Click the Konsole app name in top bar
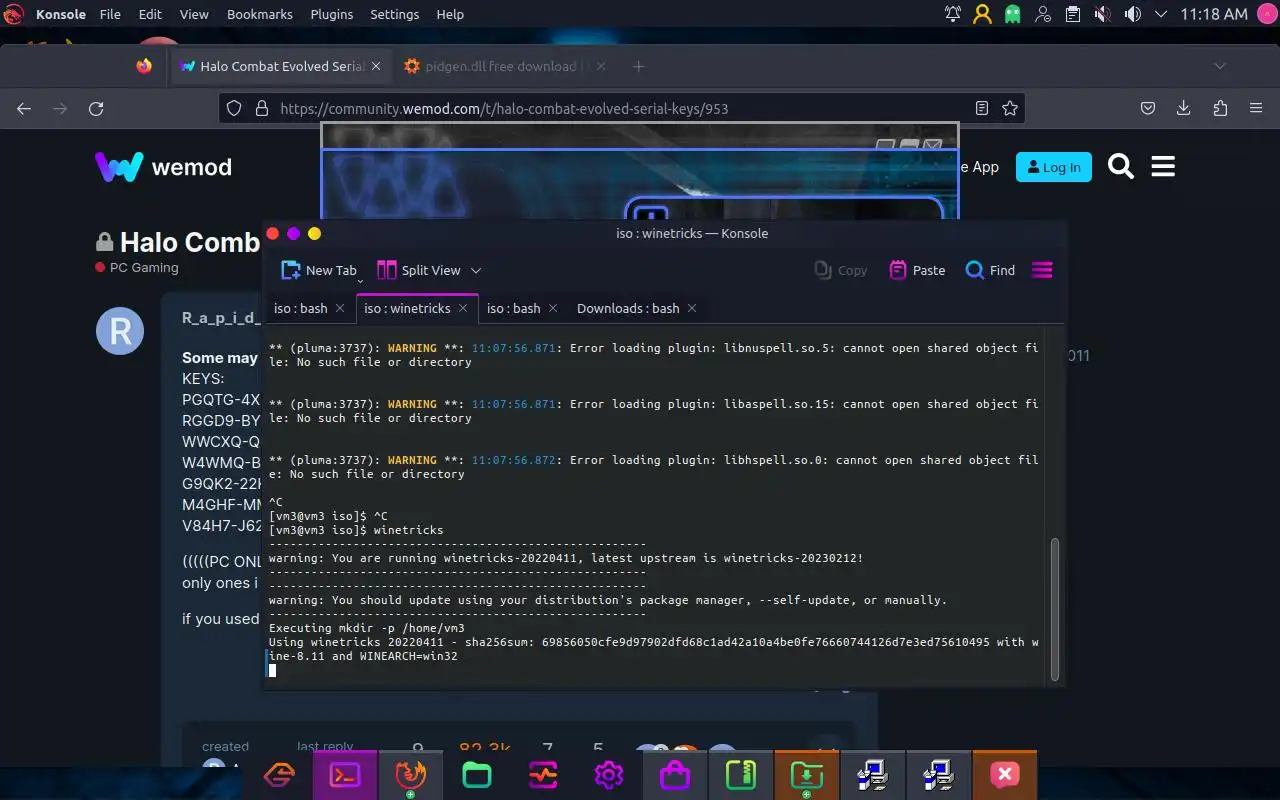The image size is (1280, 800). (61, 14)
